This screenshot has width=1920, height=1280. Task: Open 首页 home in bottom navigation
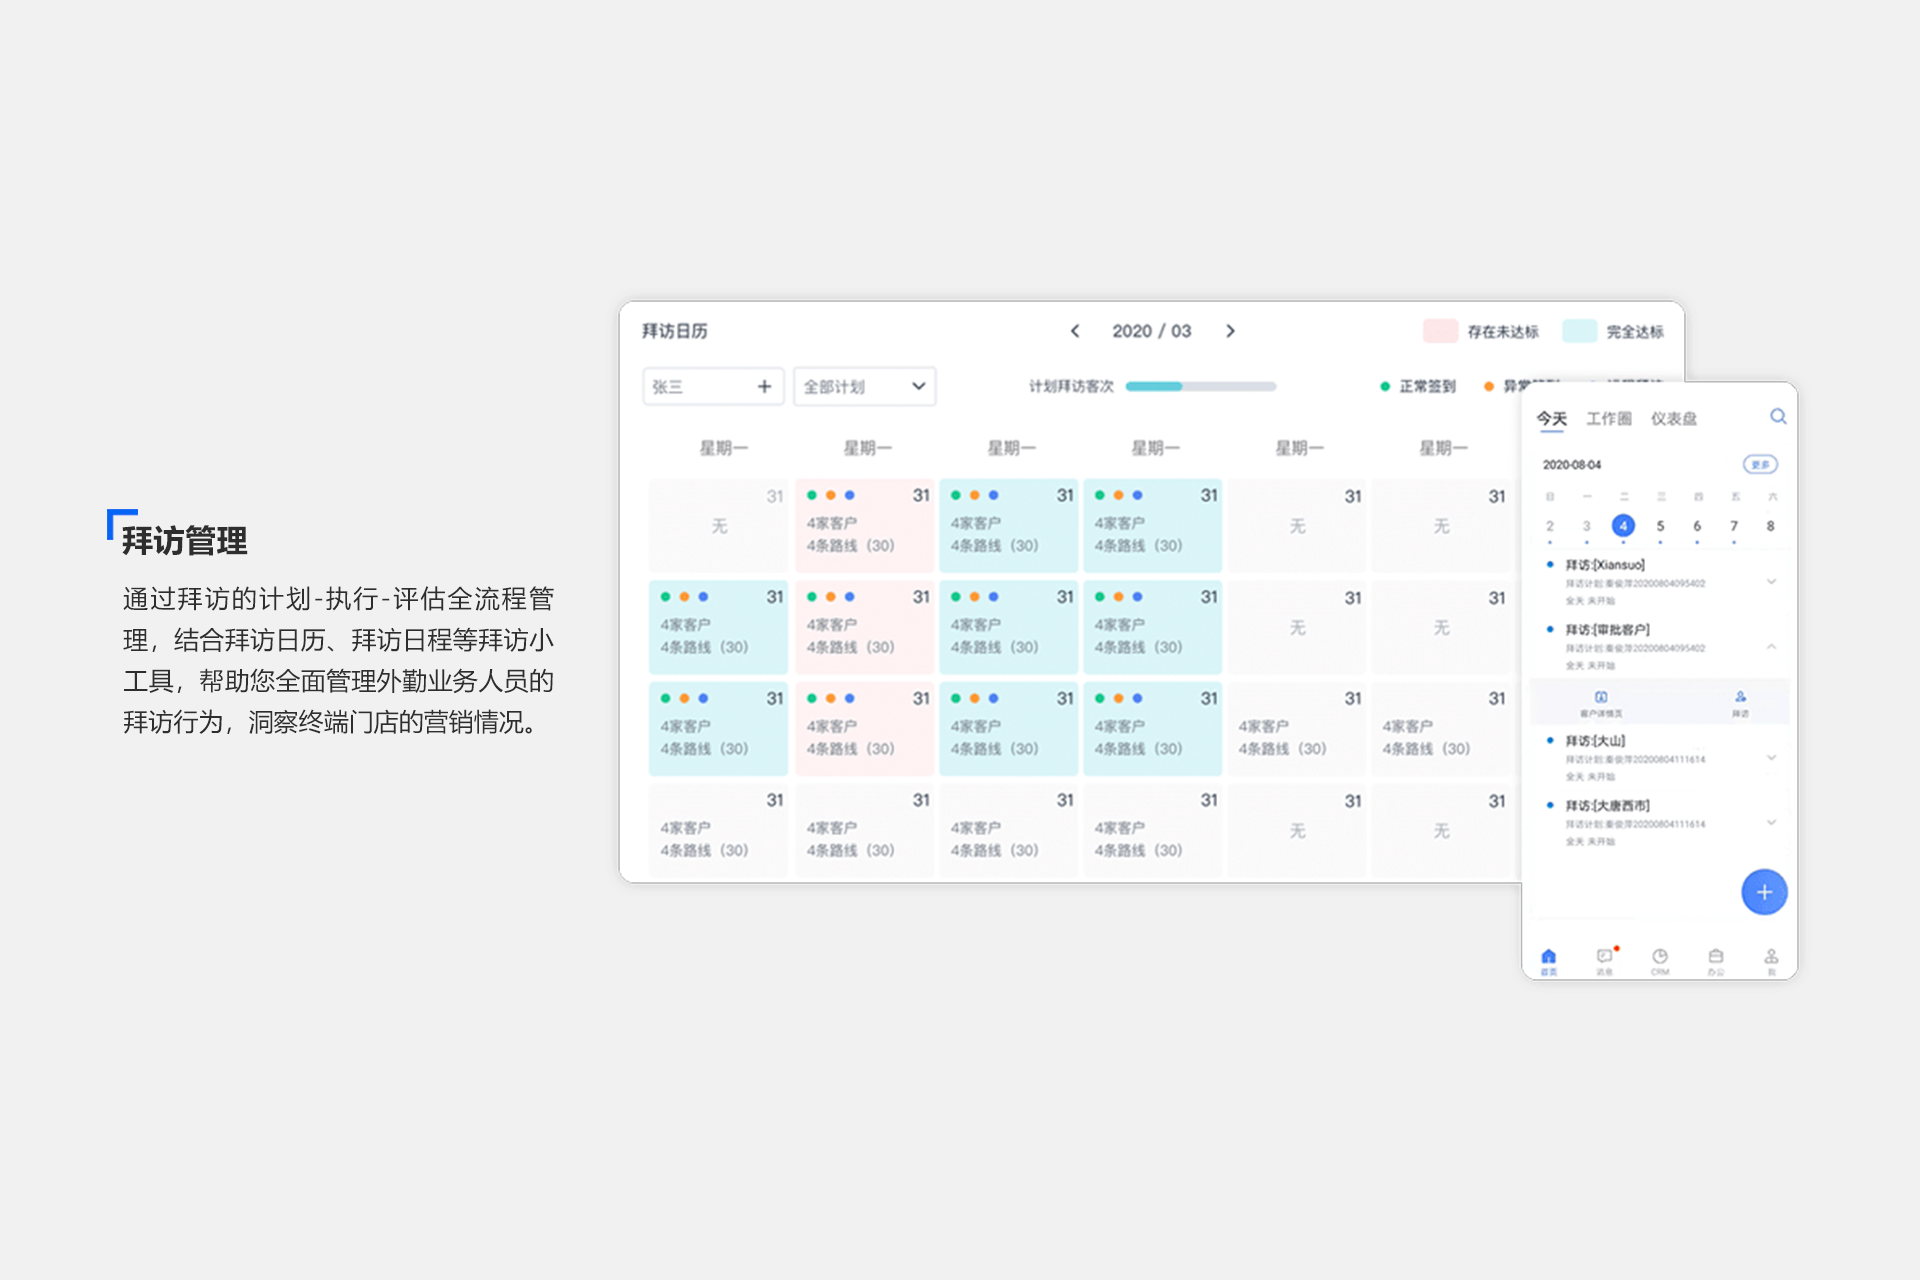(x=1548, y=961)
